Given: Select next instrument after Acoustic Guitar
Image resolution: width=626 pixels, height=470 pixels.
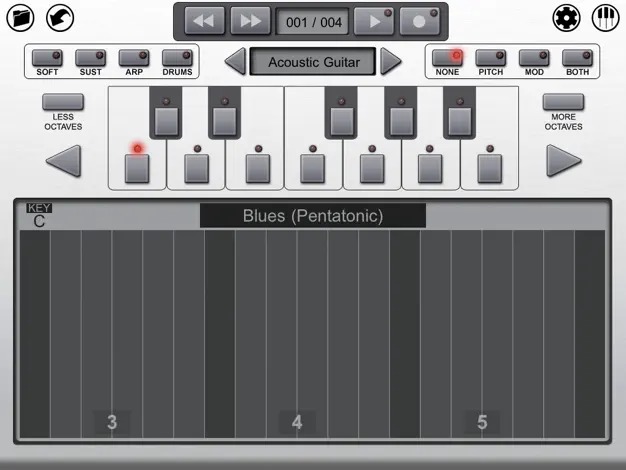Looking at the screenshot, I should pyautogui.click(x=390, y=61).
